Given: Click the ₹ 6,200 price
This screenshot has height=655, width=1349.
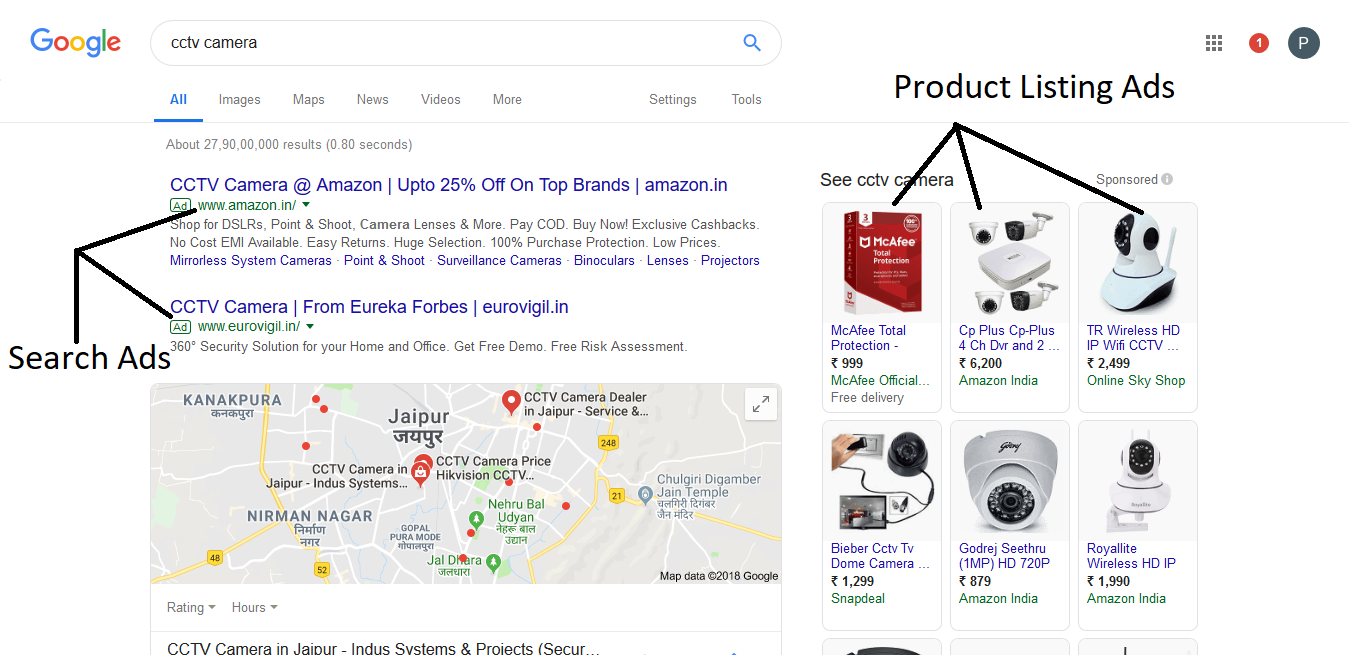Looking at the screenshot, I should tap(980, 363).
